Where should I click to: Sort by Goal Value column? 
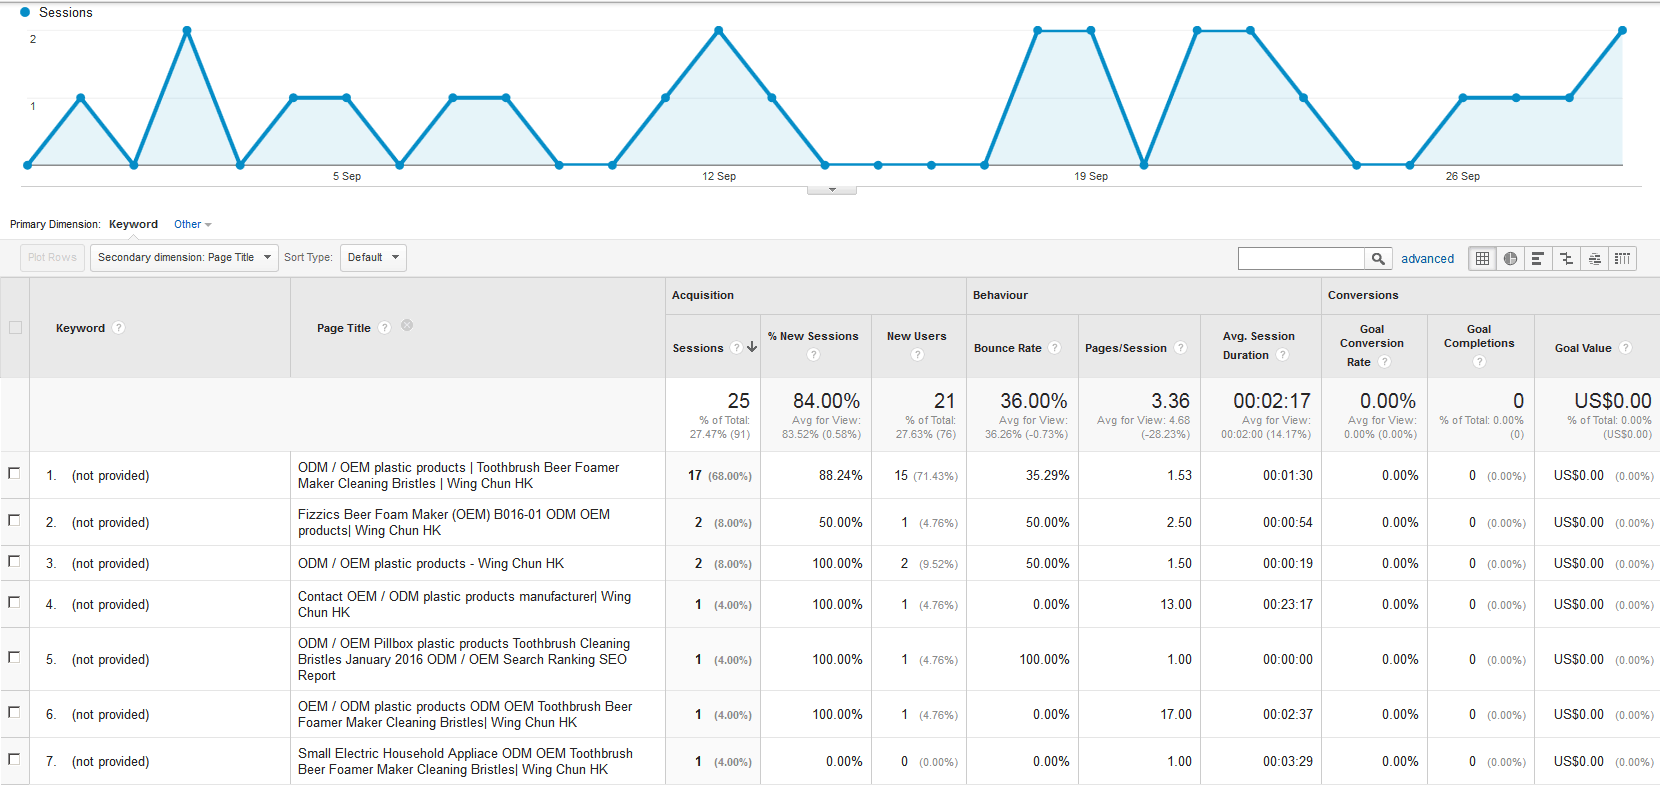tap(1583, 348)
